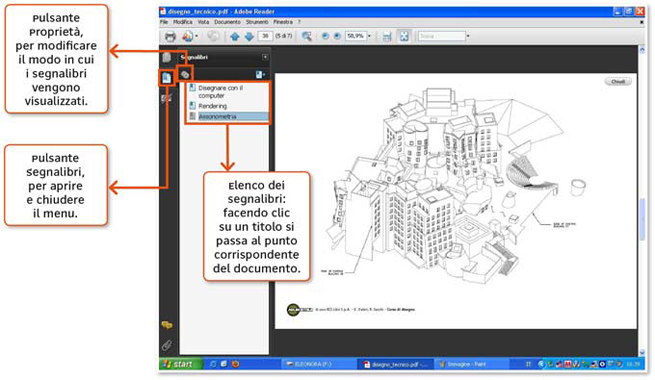
Task: Open the Attachments paperclip panel icon
Action: [x=167, y=345]
